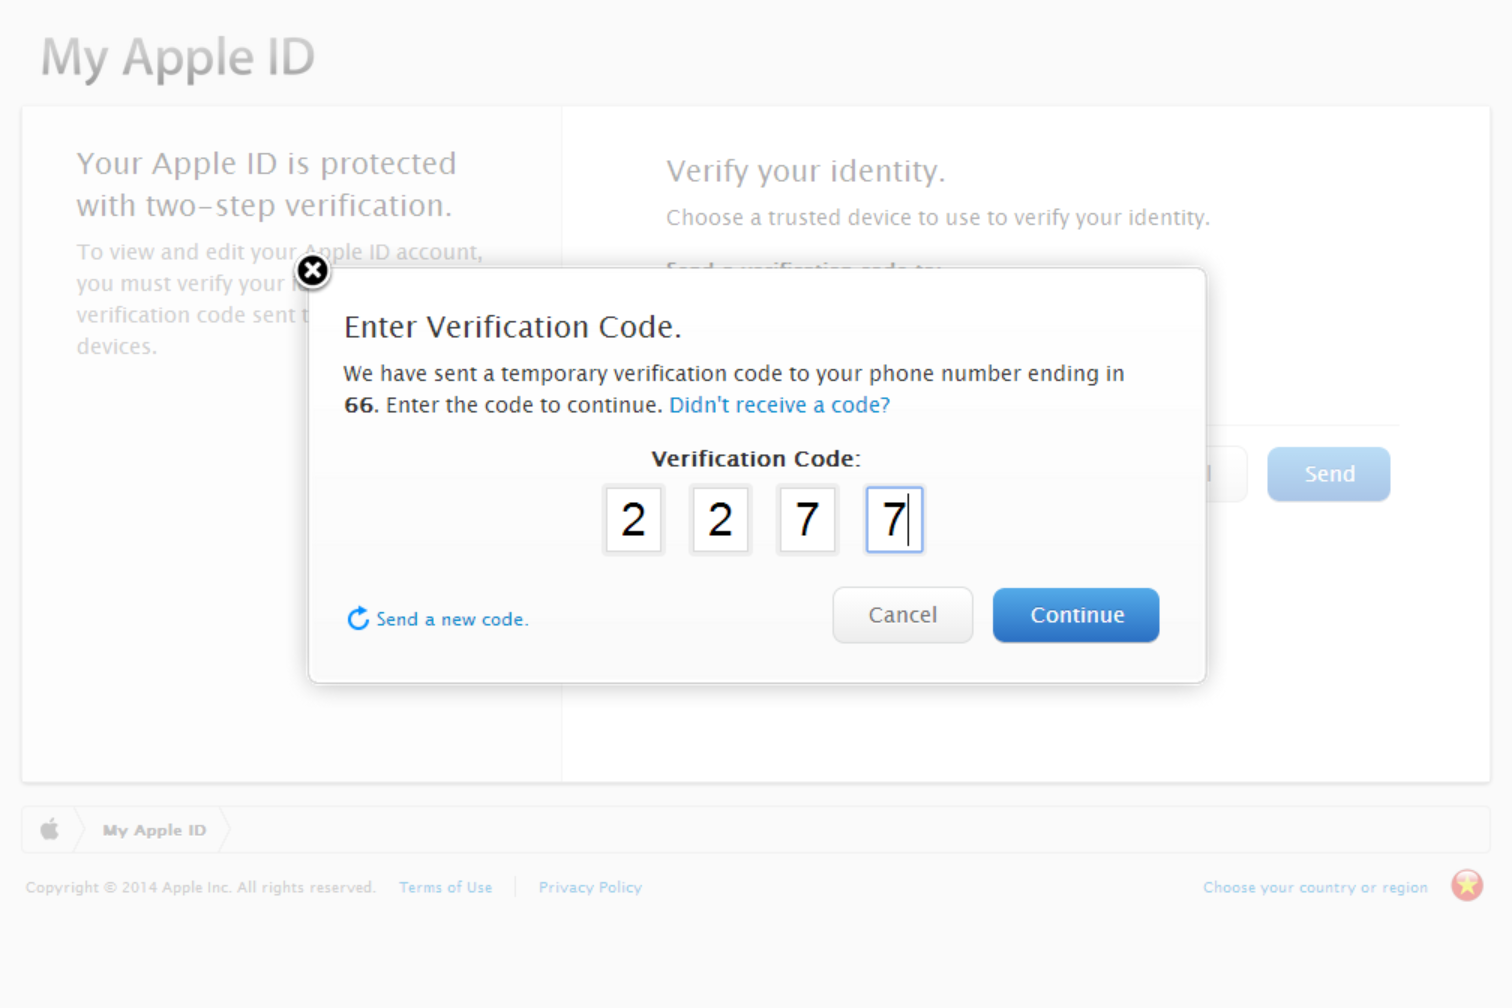The image size is (1512, 1008).
Task: Click the Apple logo in the breadcrumb bar
Action: [x=49, y=829]
